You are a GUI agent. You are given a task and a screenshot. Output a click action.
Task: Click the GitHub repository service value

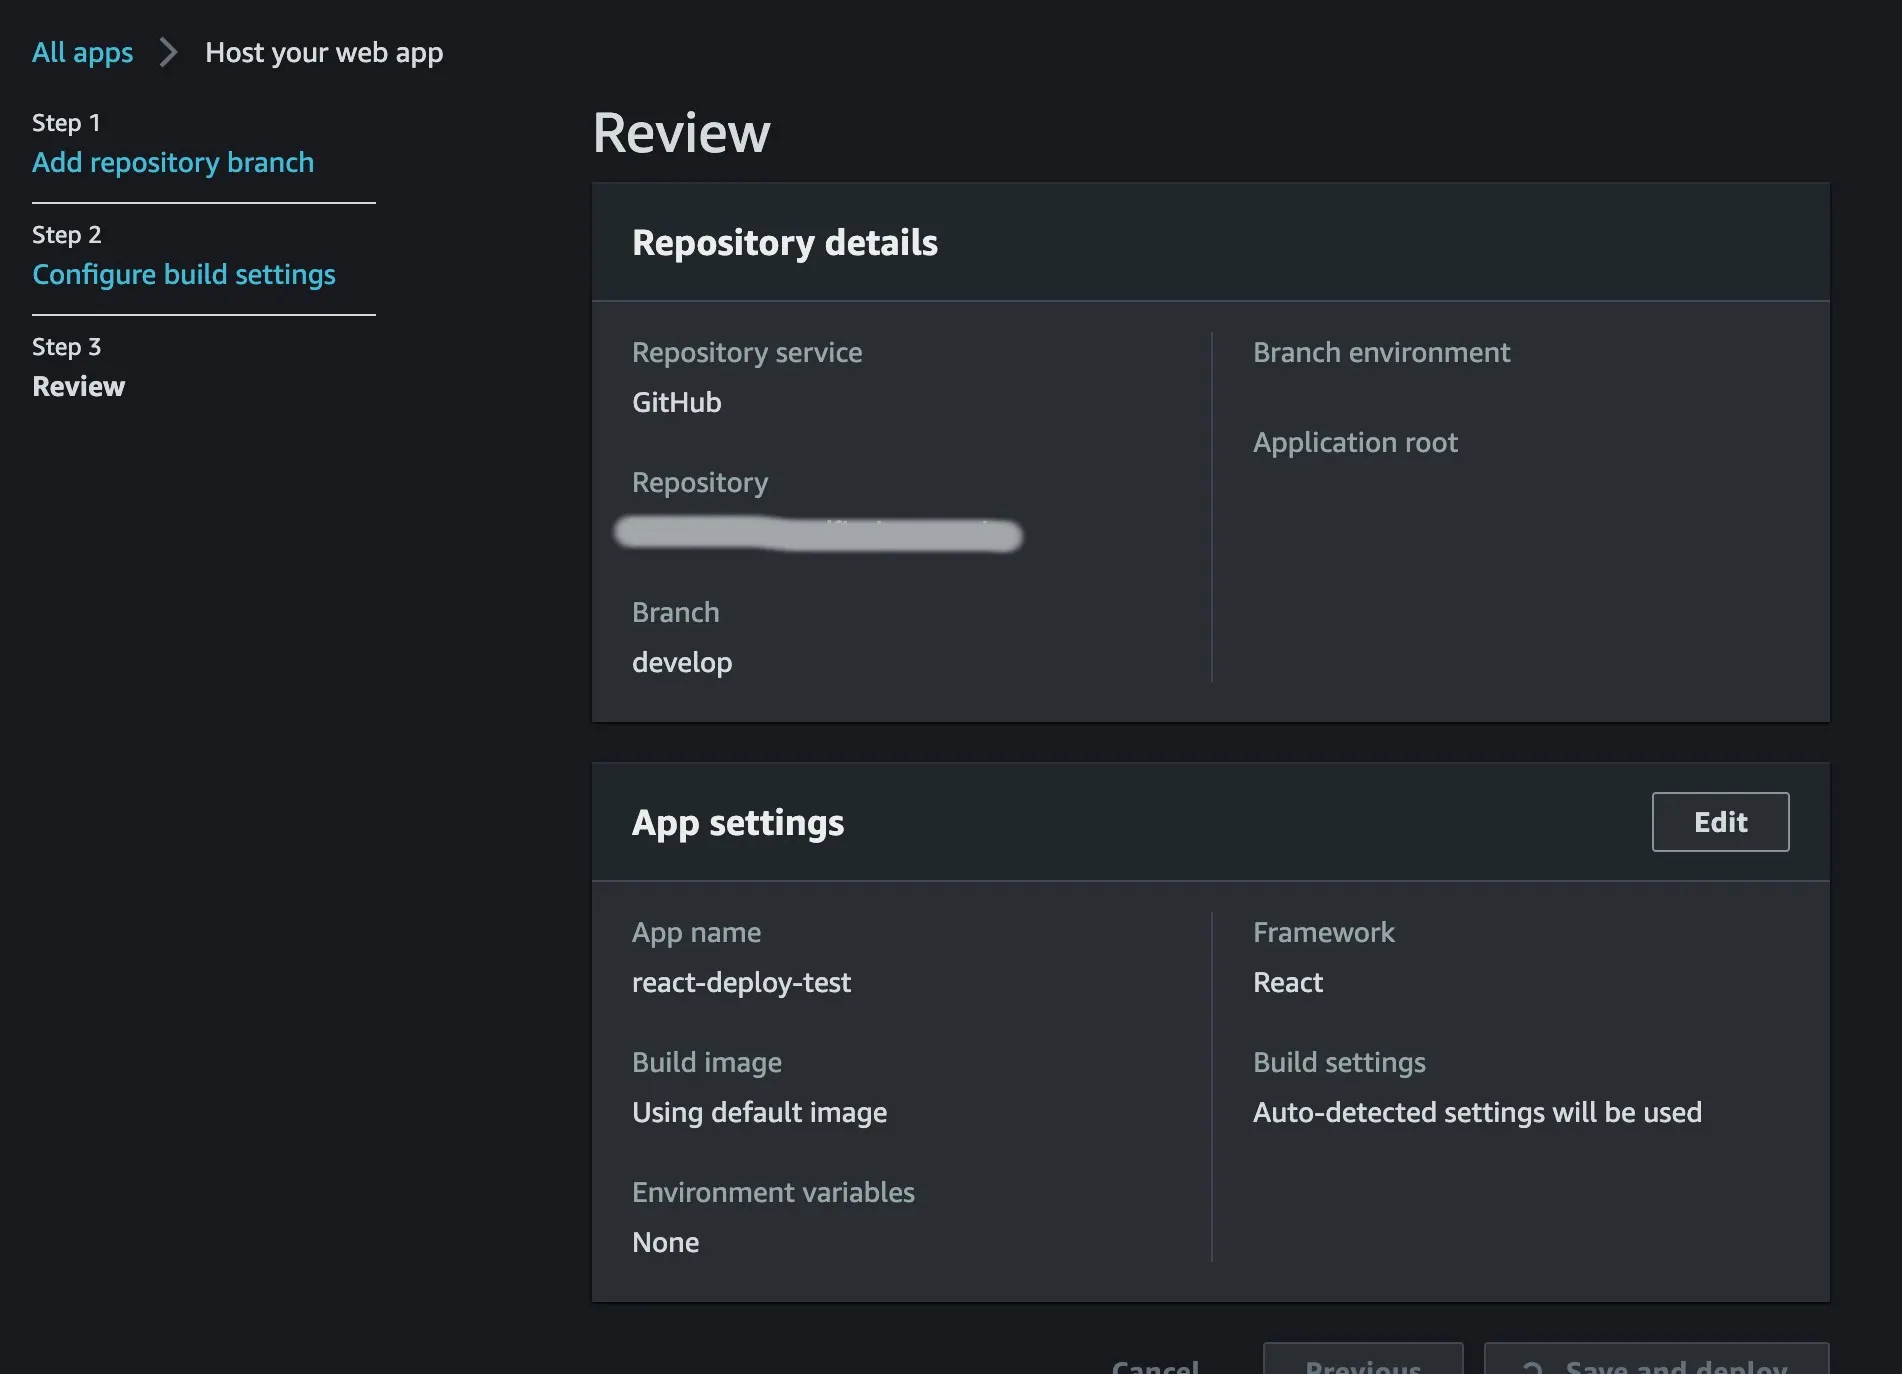[677, 402]
